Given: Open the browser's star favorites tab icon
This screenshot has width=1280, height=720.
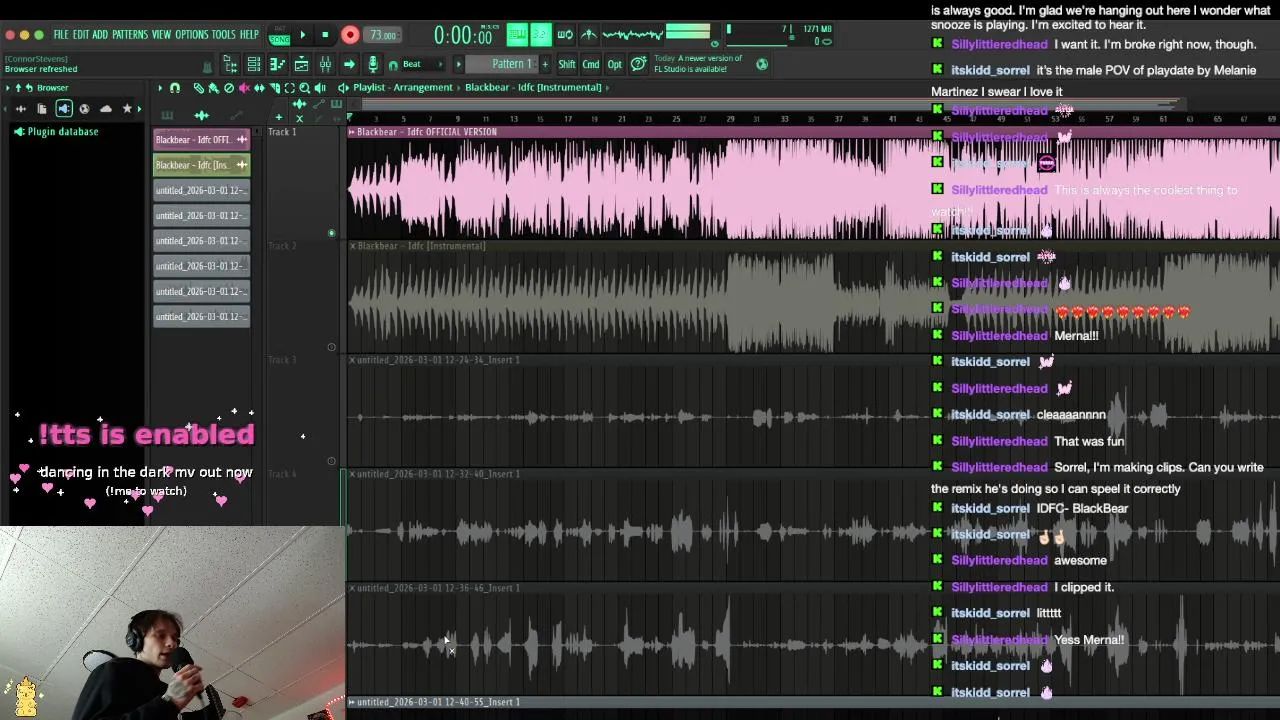Looking at the screenshot, I should pyautogui.click(x=127, y=109).
